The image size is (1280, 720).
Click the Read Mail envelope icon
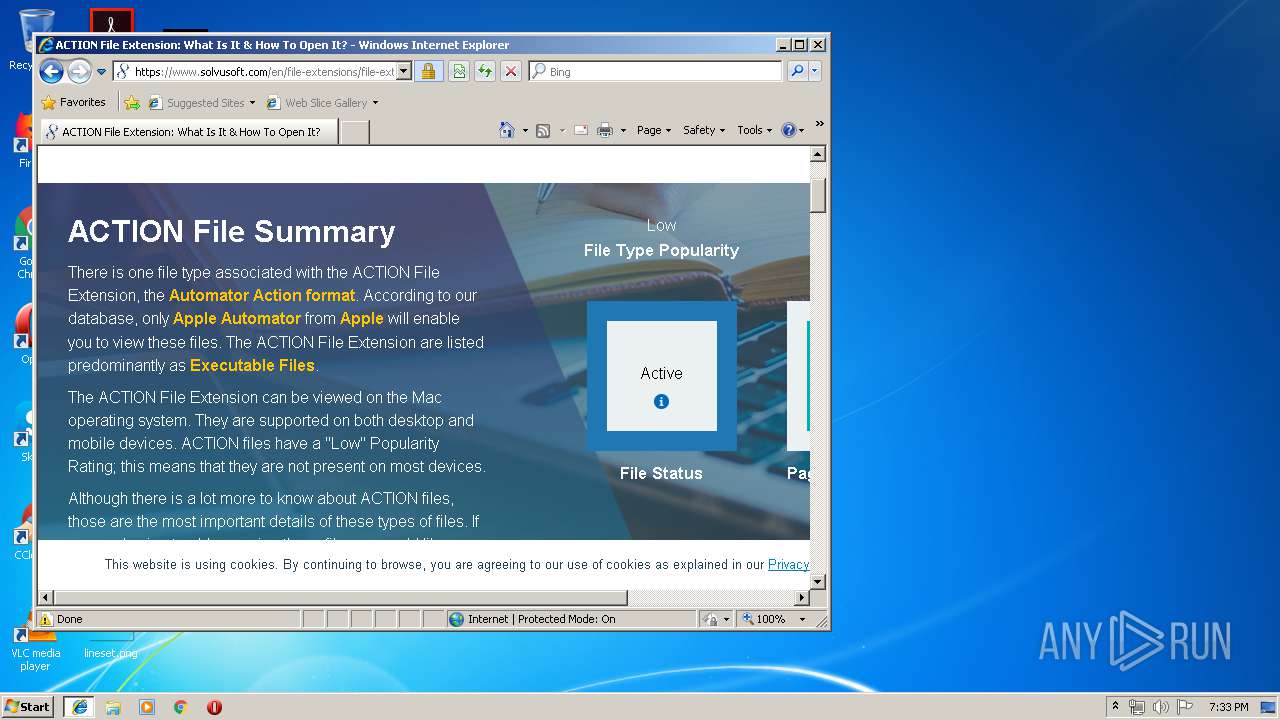580,130
